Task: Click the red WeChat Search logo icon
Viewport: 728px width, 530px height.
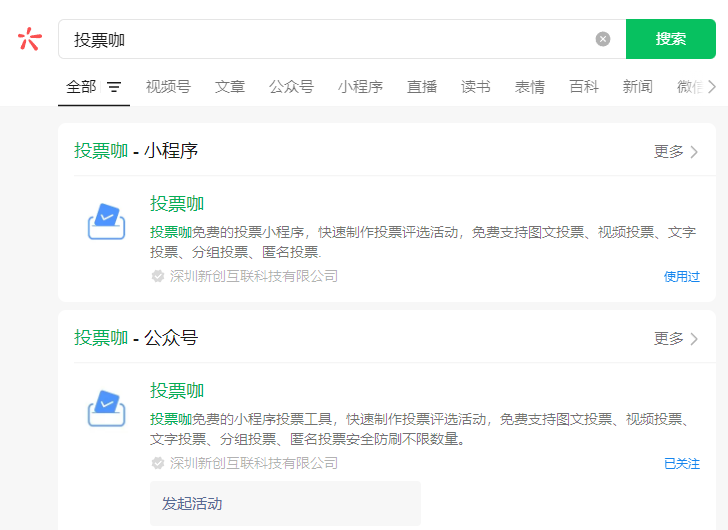Action: [x=30, y=39]
